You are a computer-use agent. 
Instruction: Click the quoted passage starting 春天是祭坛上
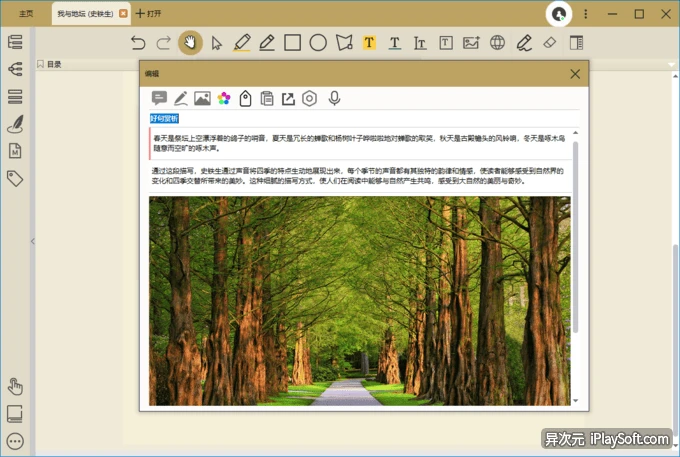coord(360,143)
